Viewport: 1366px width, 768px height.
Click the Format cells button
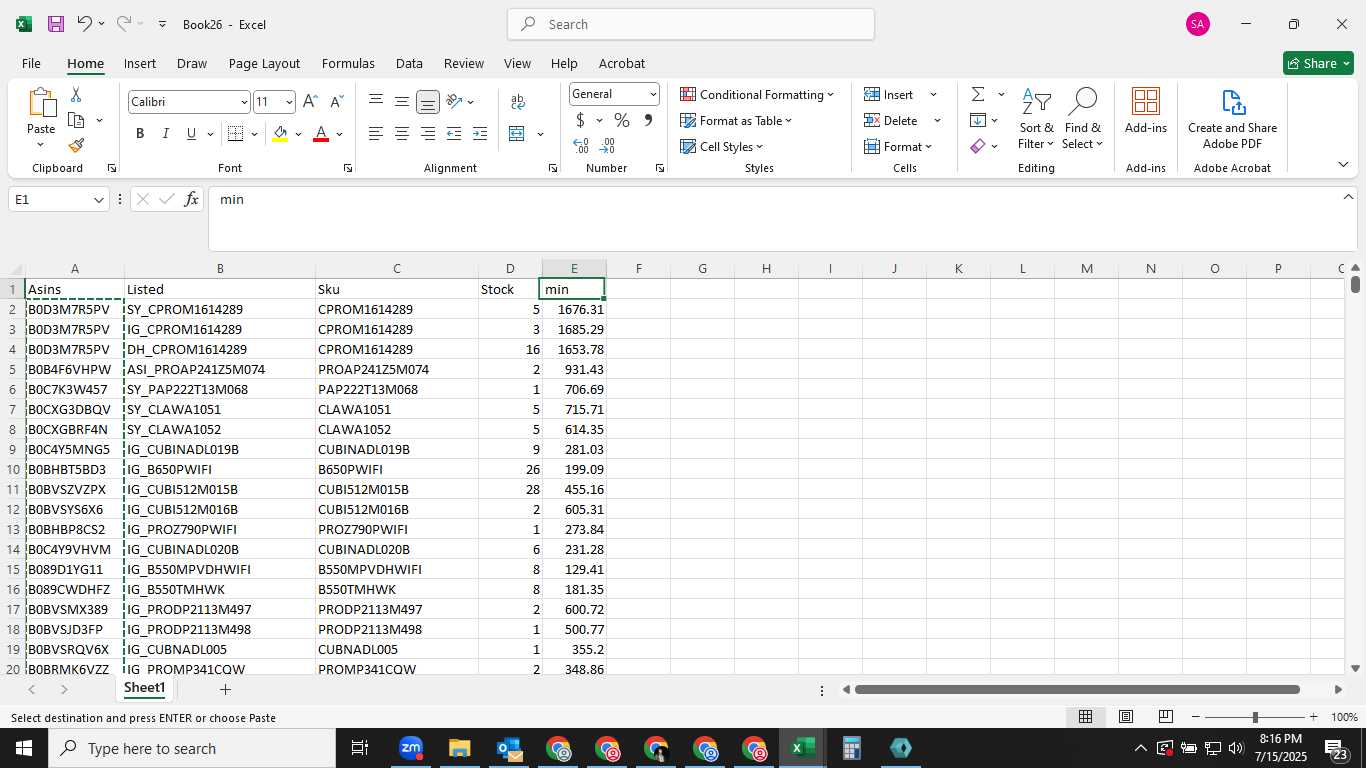point(898,147)
